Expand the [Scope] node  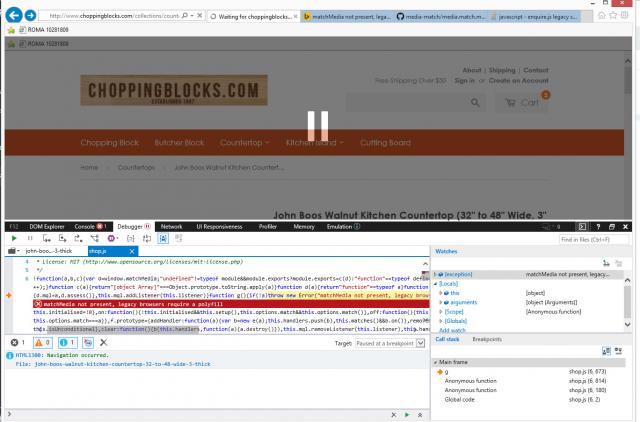point(441,312)
